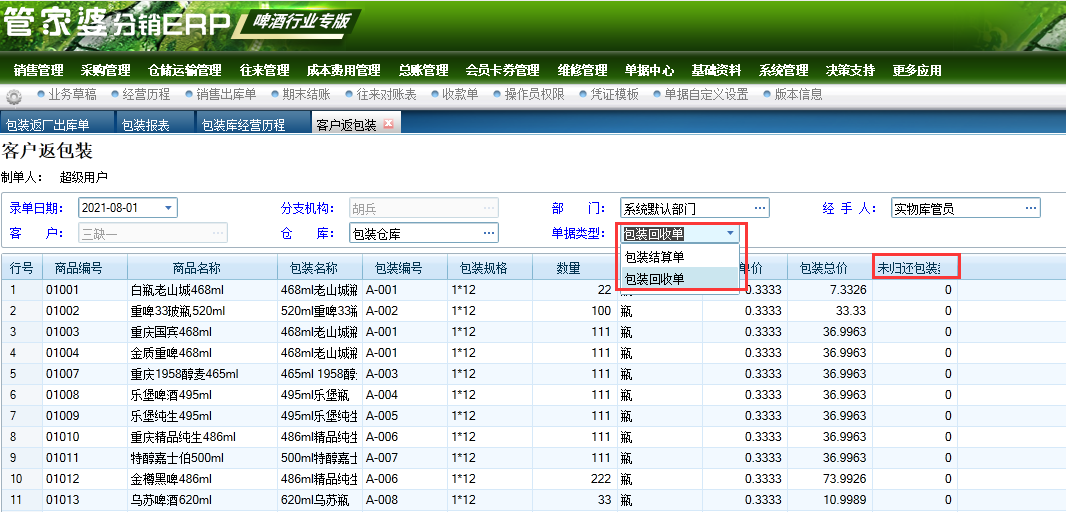Viewport: 1066px width, 512px height.
Task: Open the 会员卡券管理 menu
Action: [502, 71]
